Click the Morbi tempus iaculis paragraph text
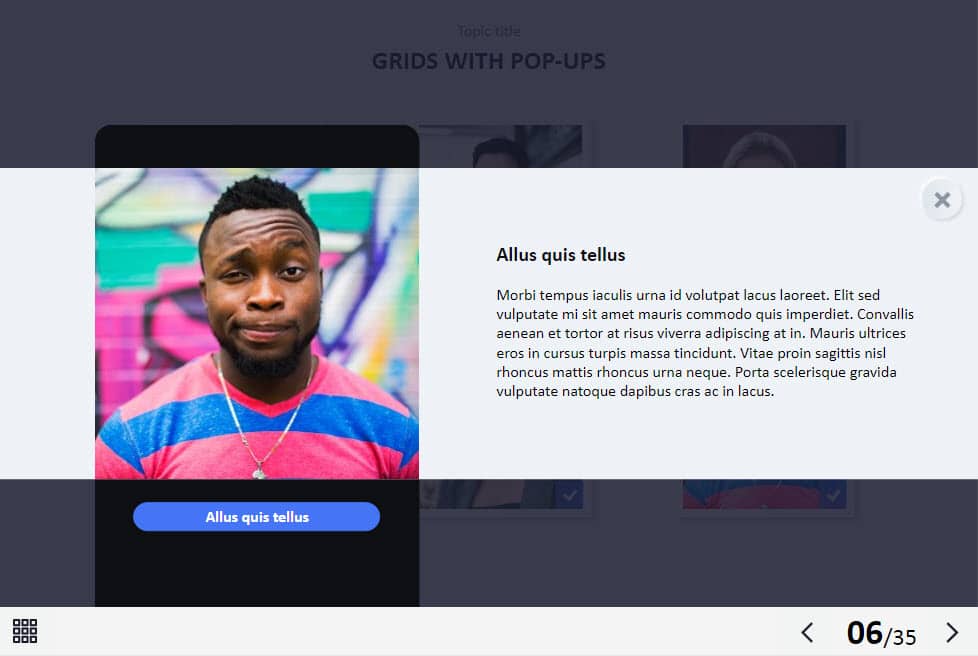The image size is (978, 656). click(x=705, y=343)
